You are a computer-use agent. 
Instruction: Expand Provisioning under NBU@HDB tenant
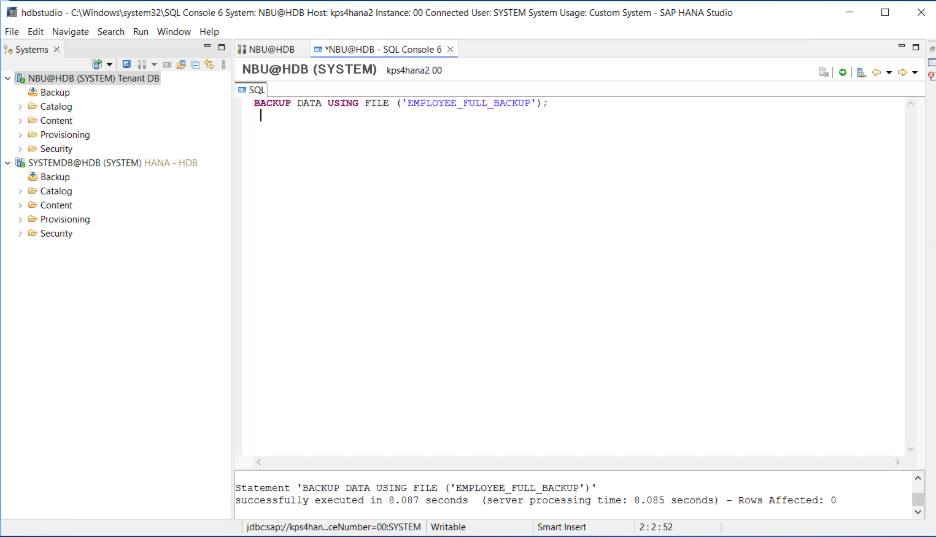20,135
